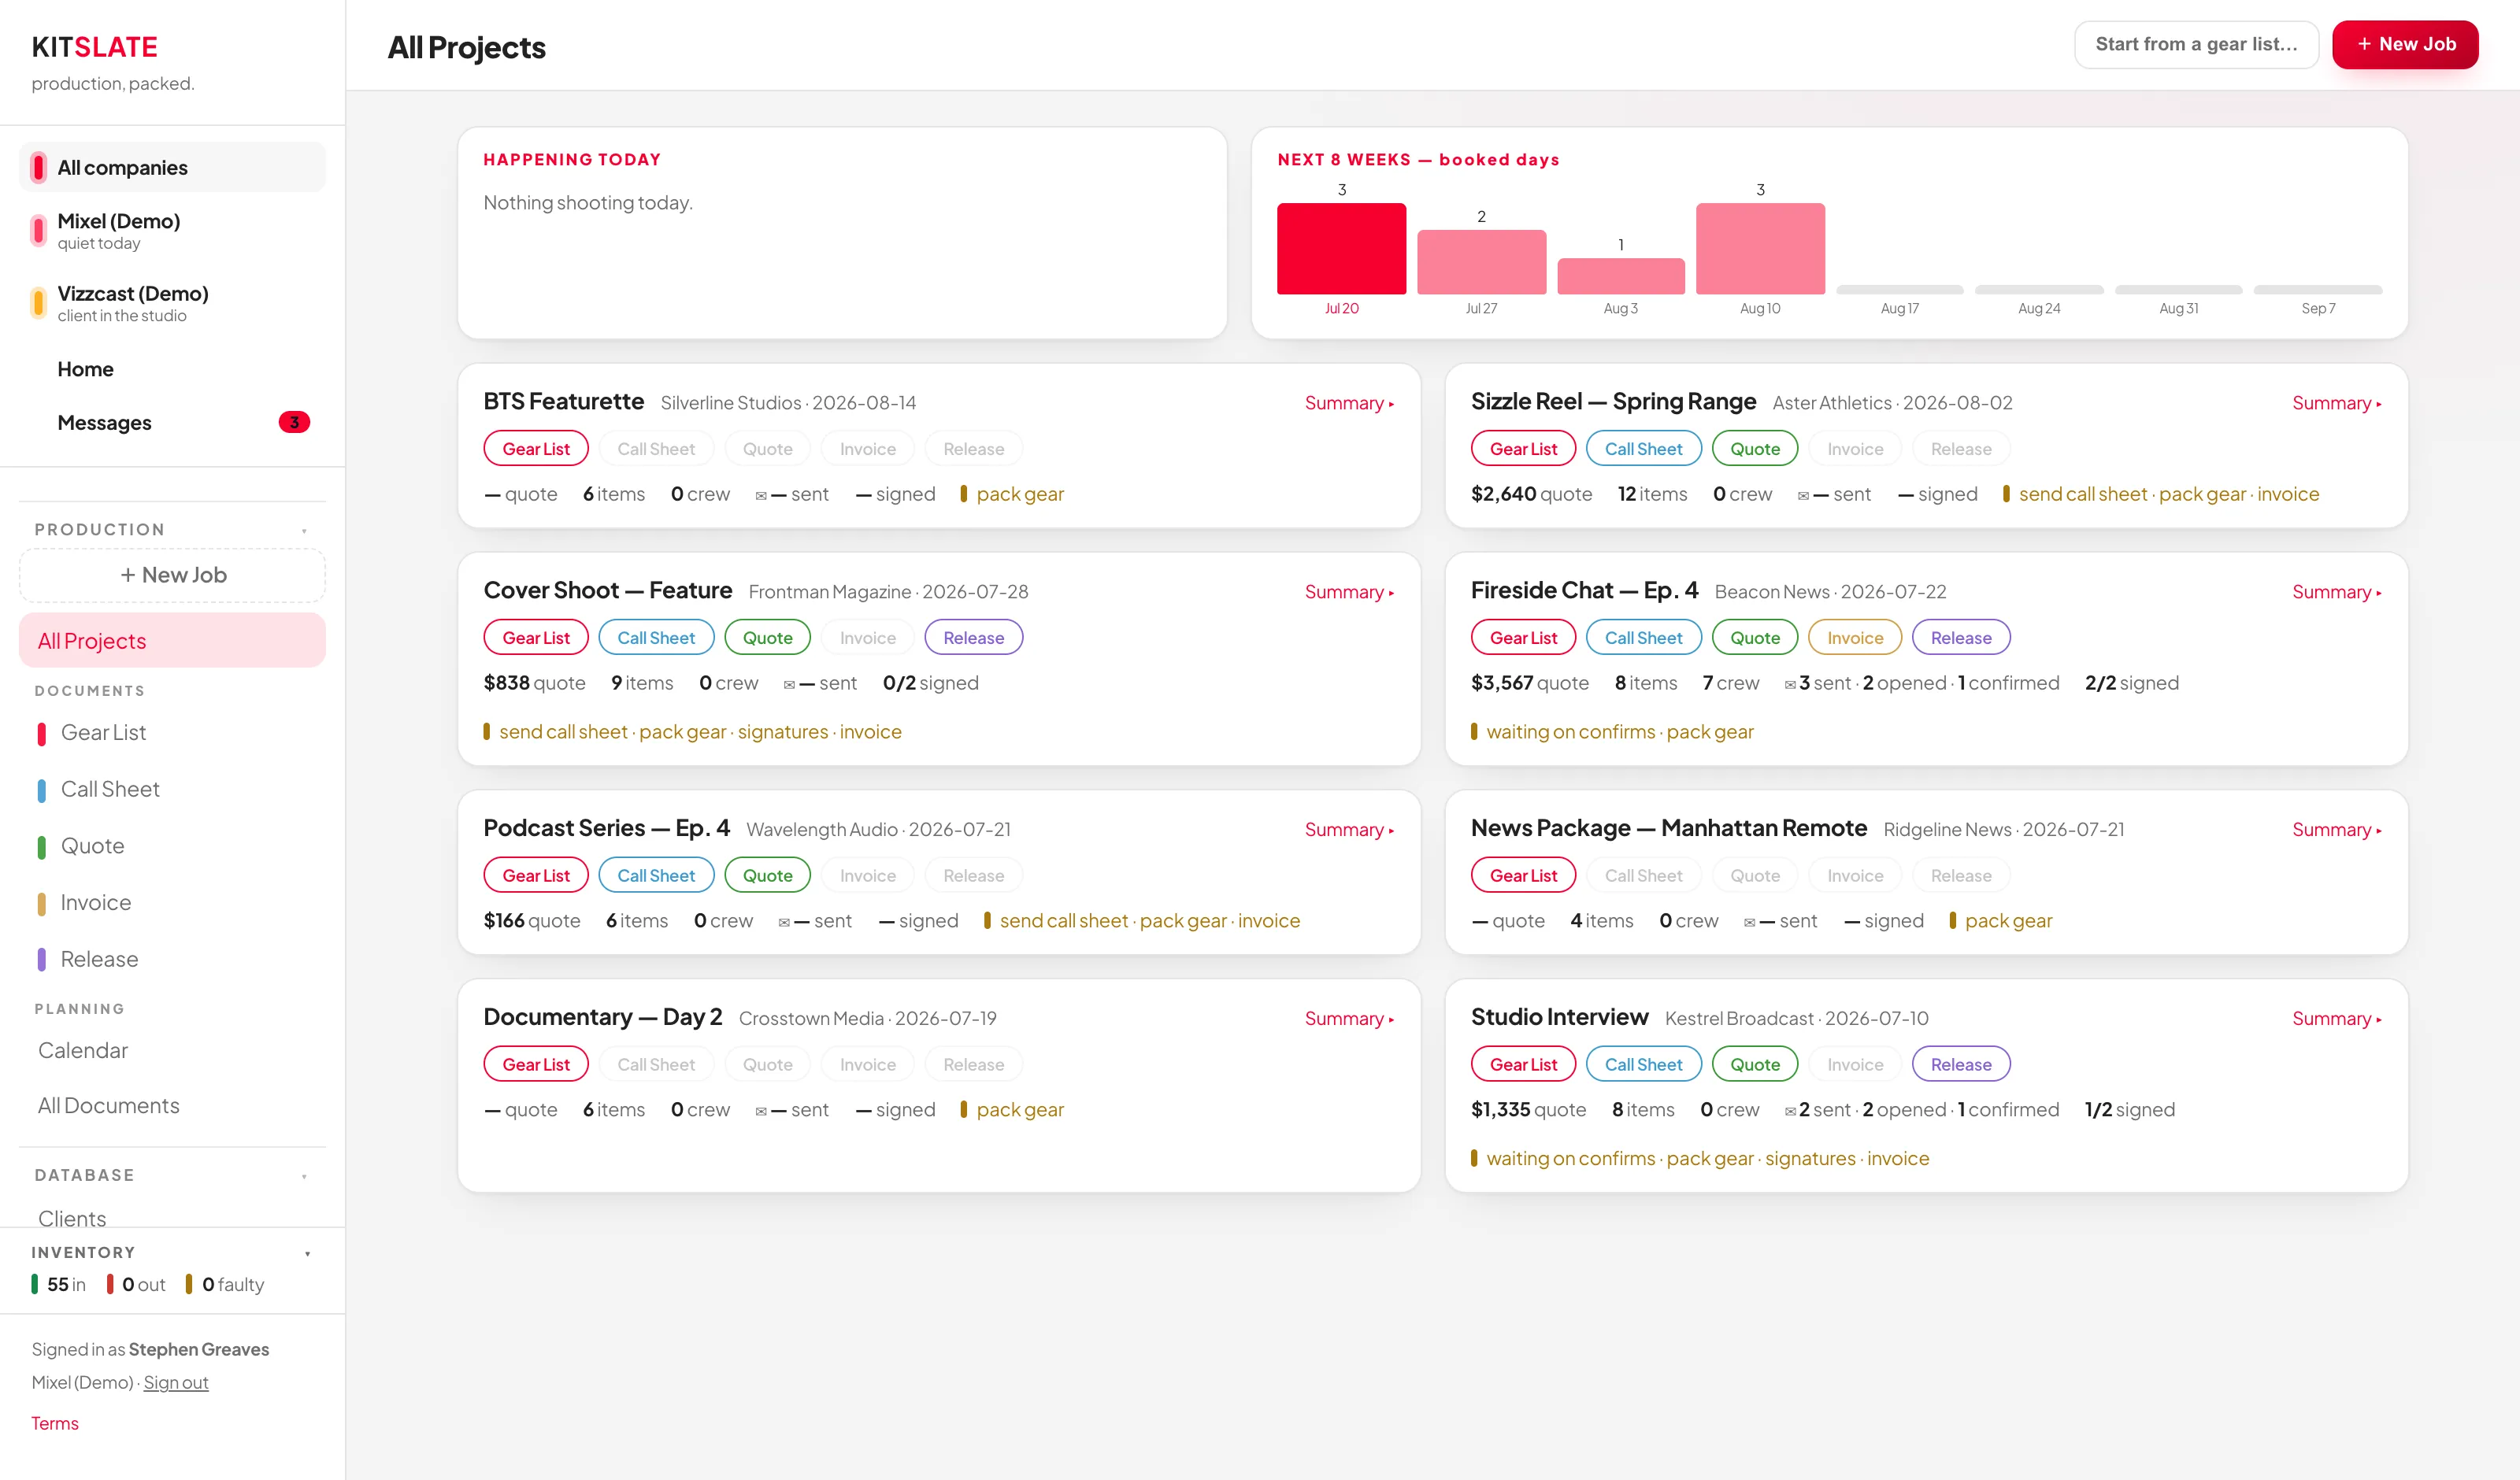Viewport: 2520px width, 1480px height.
Task: Open the Terms link
Action: [x=54, y=1423]
